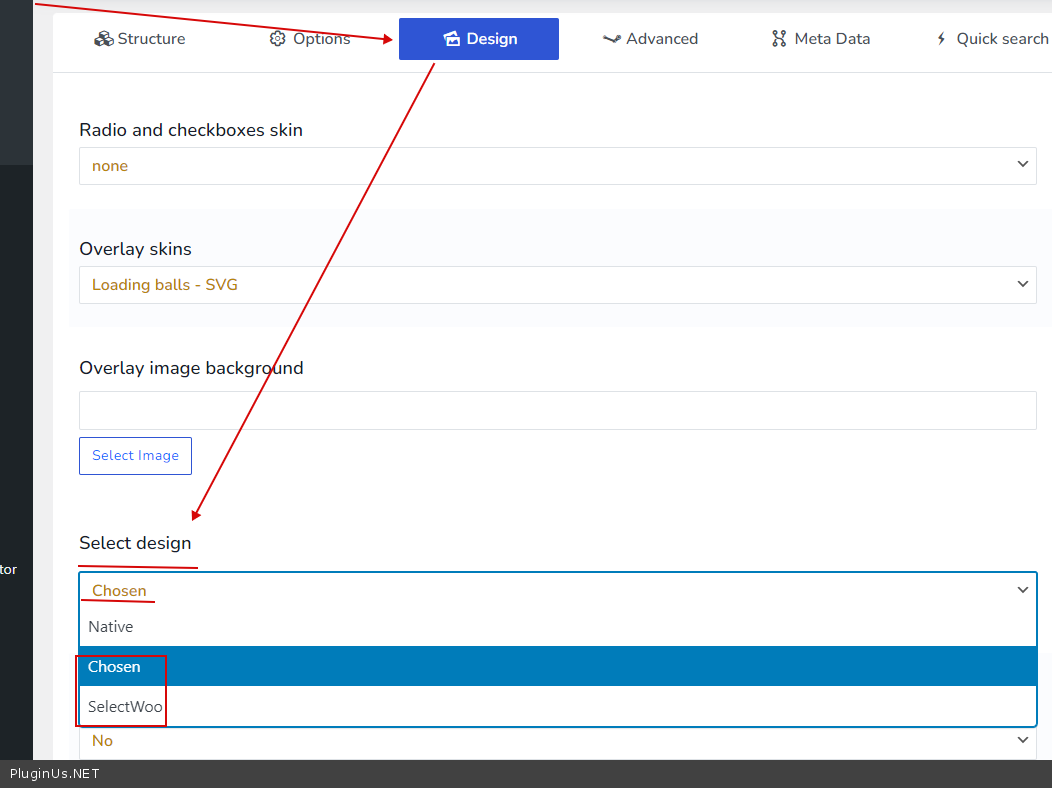The height and width of the screenshot is (788, 1052).
Task: Click the Options tab text
Action: [321, 39]
